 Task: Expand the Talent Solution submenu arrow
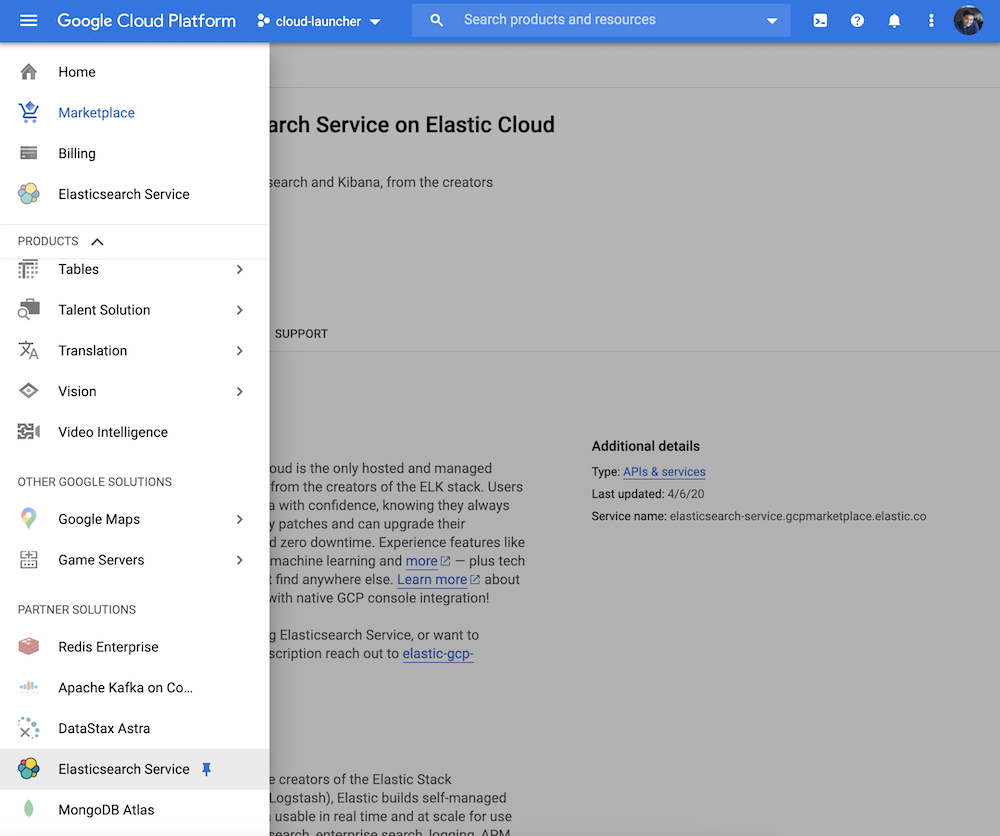[x=240, y=310]
